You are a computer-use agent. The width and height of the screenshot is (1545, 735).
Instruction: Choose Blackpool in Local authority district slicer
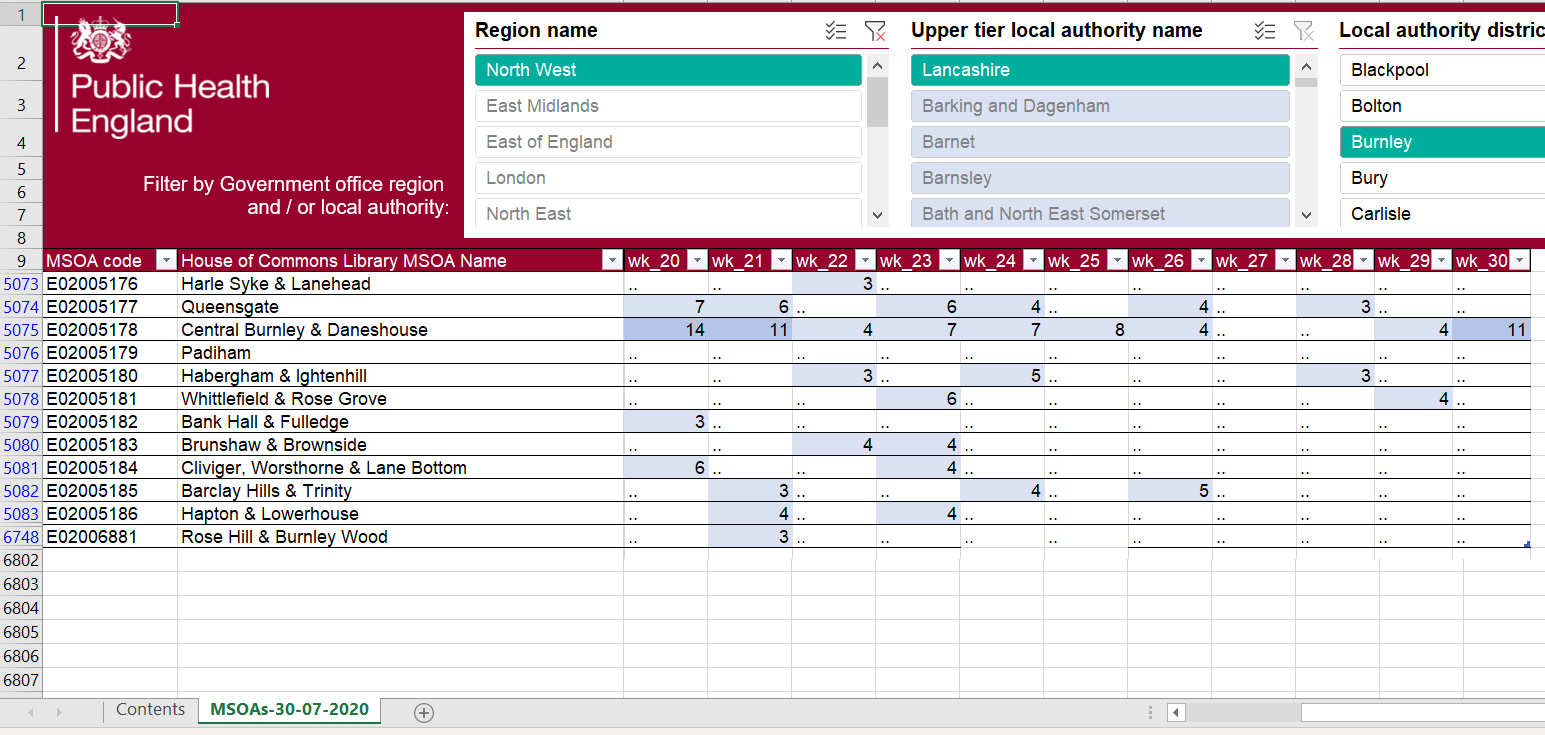(x=1440, y=70)
